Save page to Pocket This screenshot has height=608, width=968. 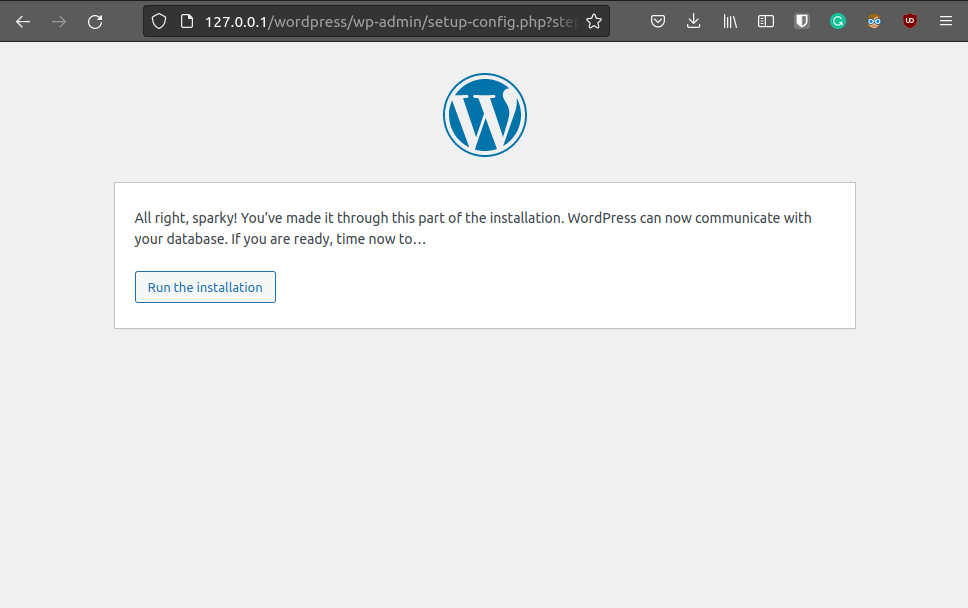pos(658,22)
